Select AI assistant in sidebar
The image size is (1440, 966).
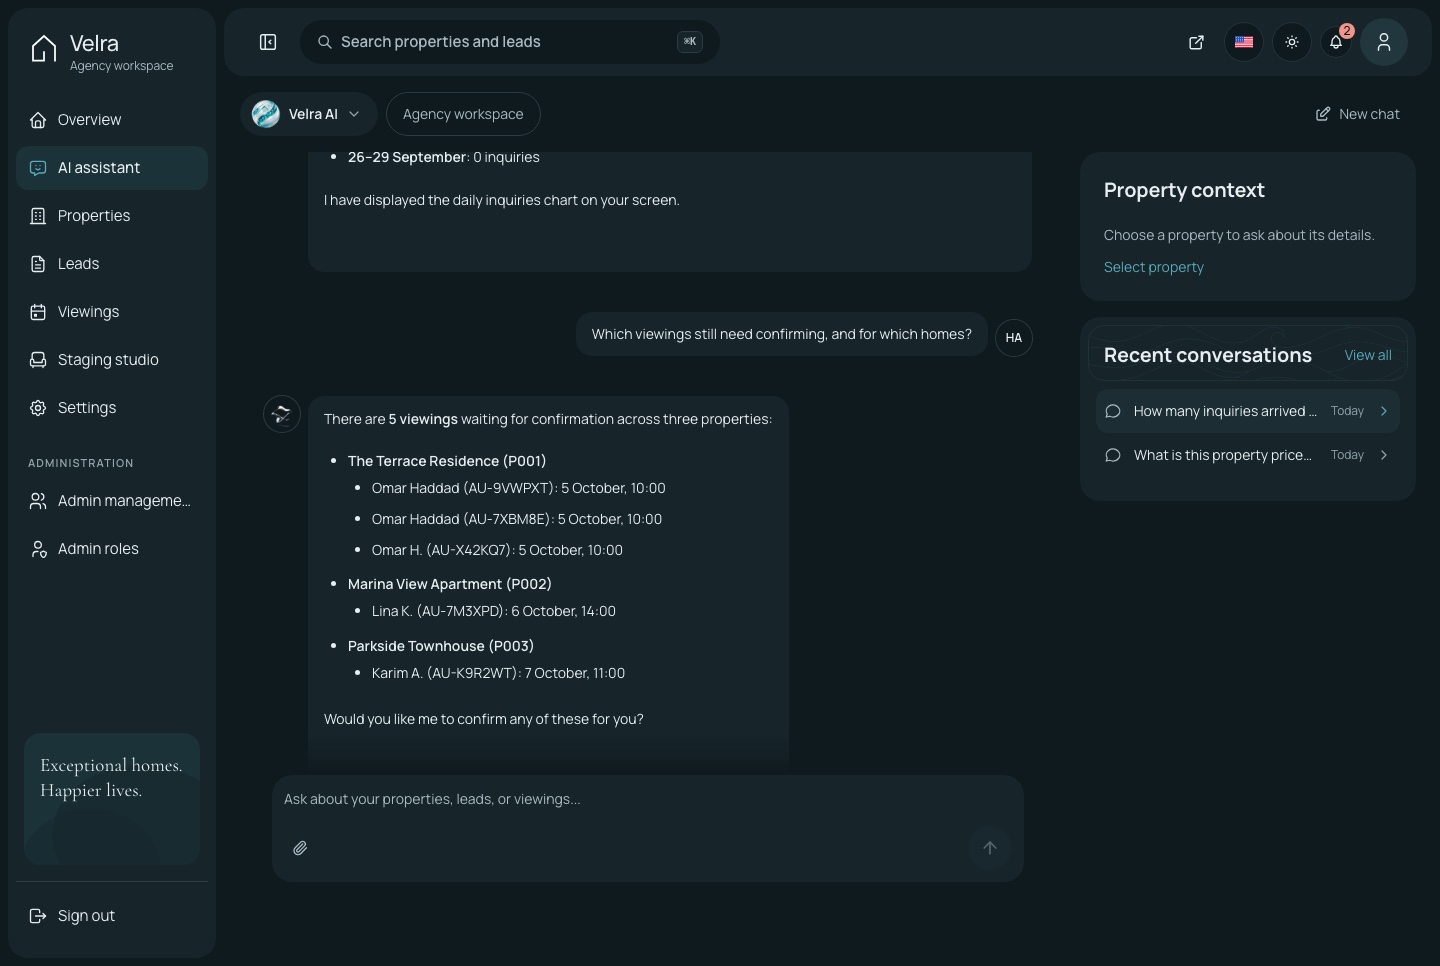tap(112, 168)
